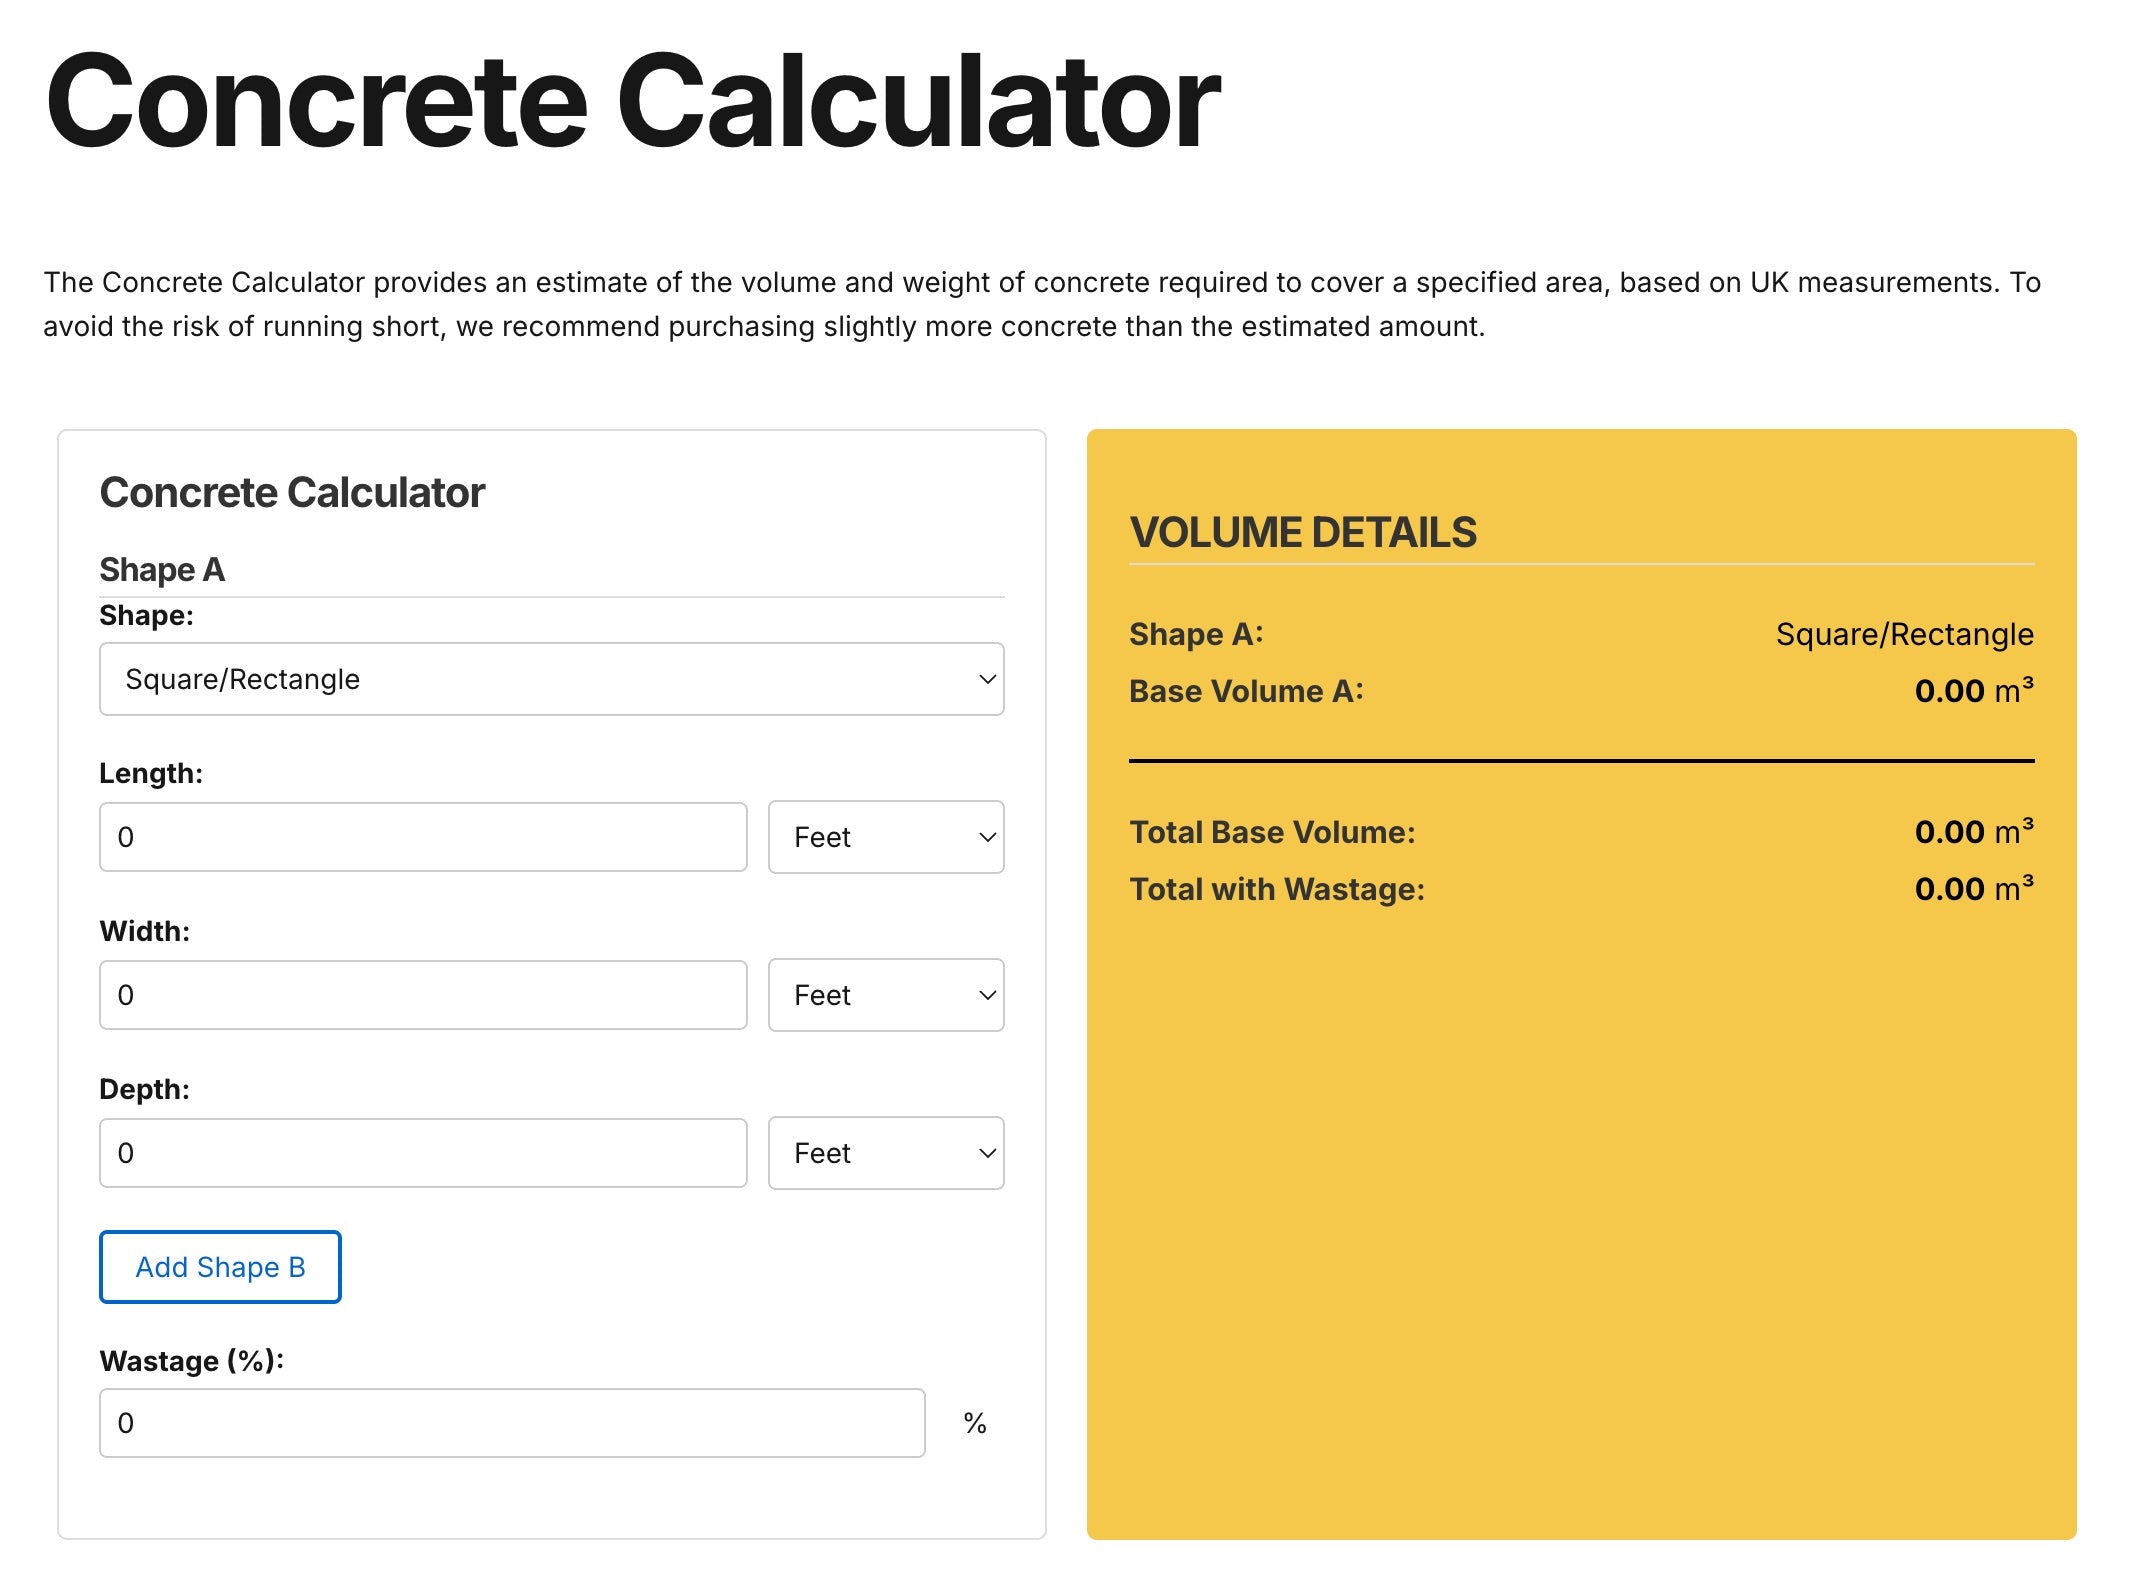Image resolution: width=2136 pixels, height=1586 pixels.
Task: Focus the Wastage percentage input field
Action: point(512,1423)
